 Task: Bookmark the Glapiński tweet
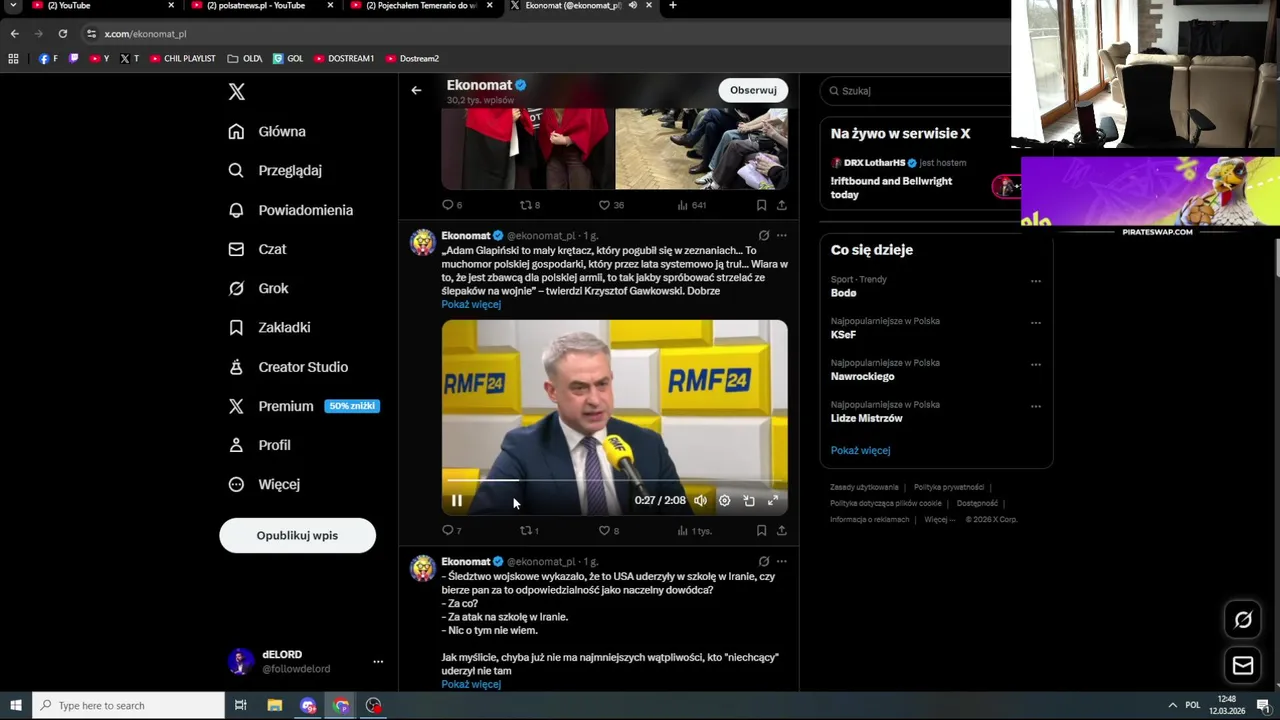tap(761, 531)
